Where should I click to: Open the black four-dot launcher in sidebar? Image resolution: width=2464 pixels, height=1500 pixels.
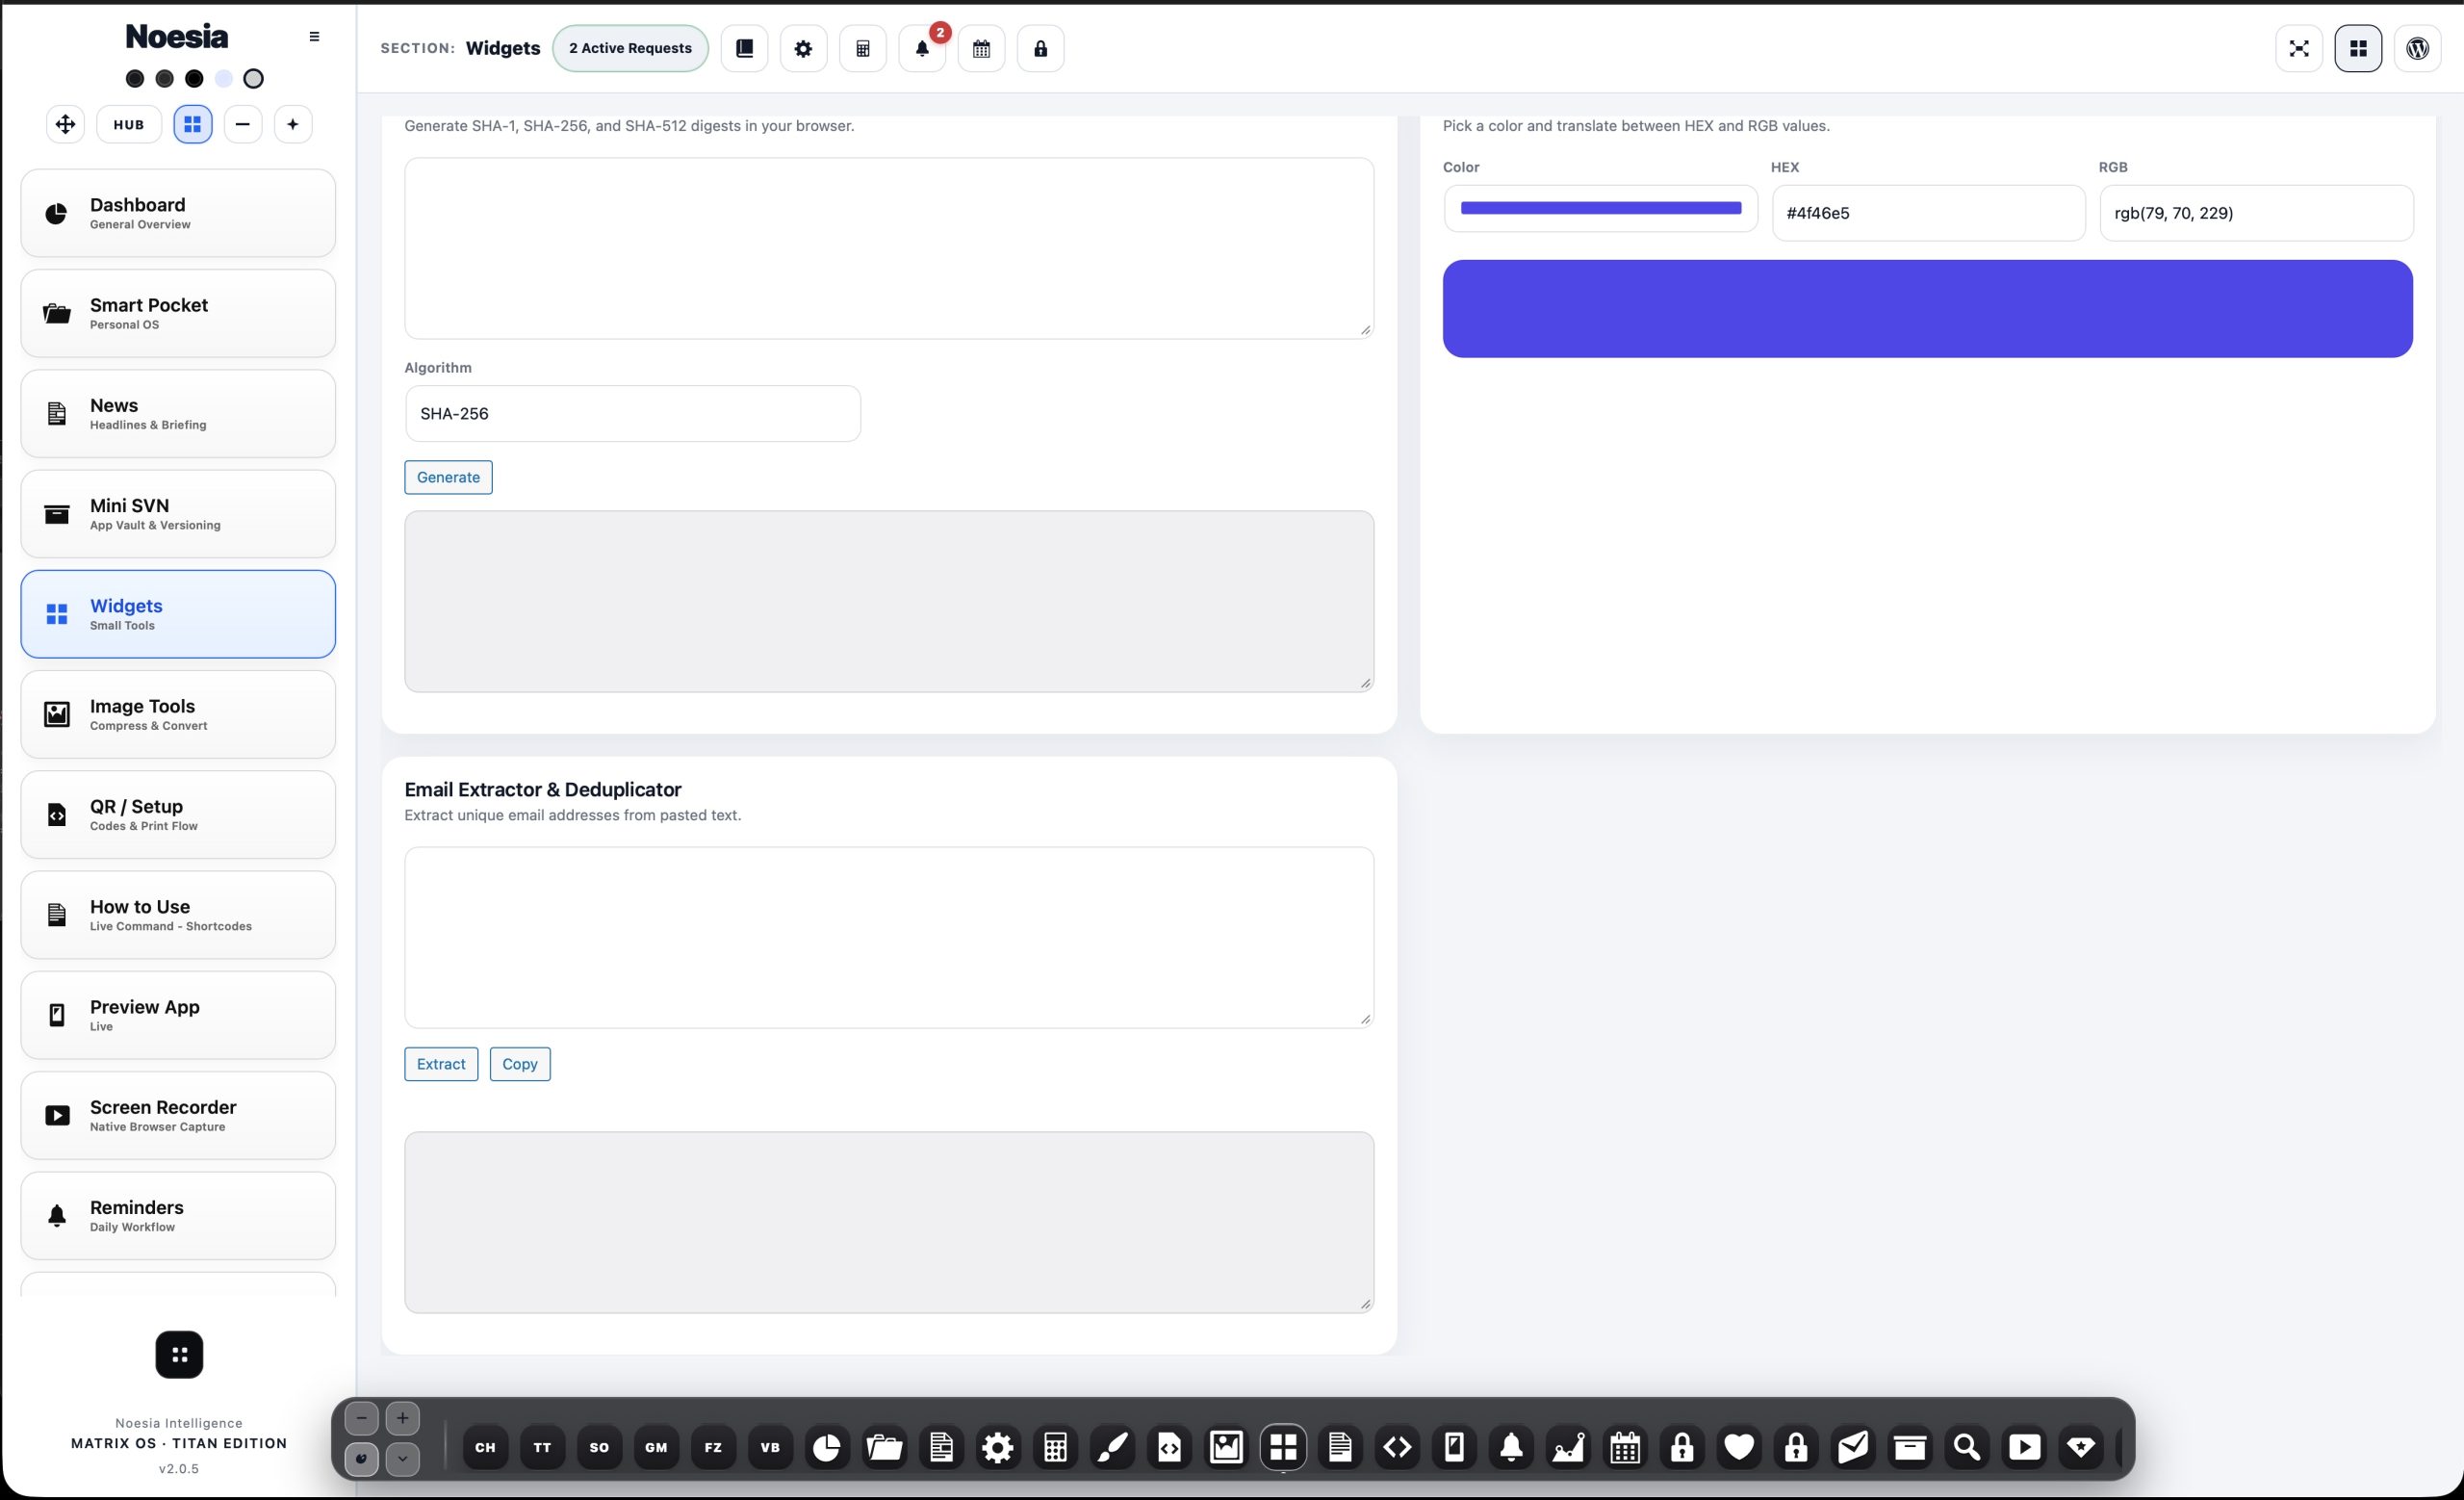click(x=179, y=1354)
